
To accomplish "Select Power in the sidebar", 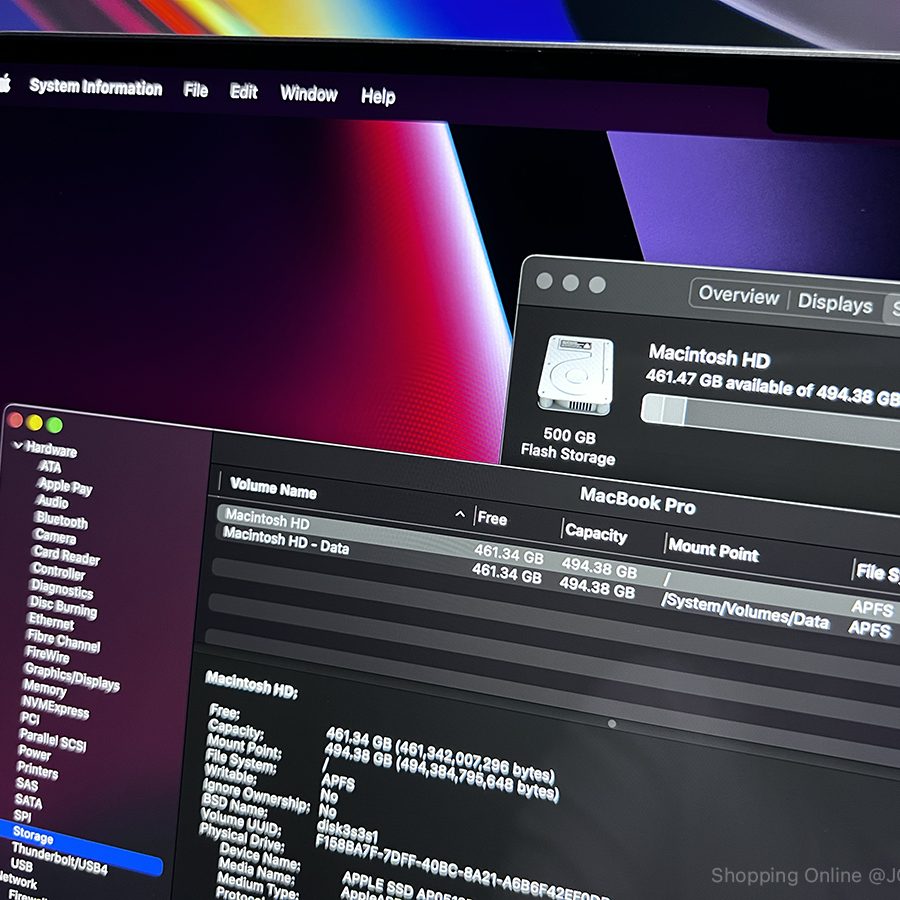I will [34, 751].
